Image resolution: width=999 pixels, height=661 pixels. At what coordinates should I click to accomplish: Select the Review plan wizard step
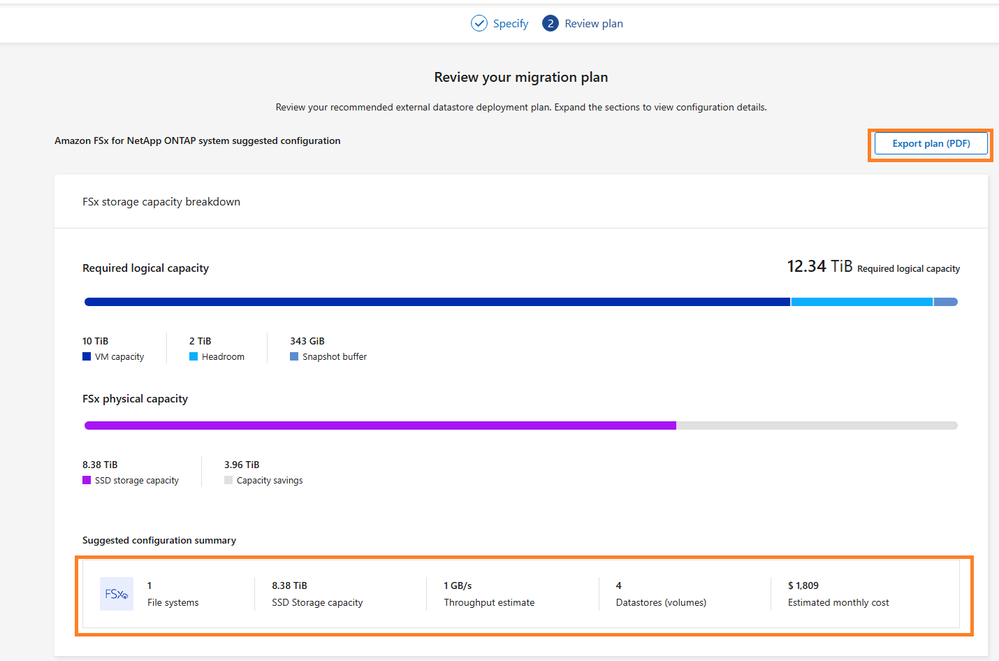[593, 23]
